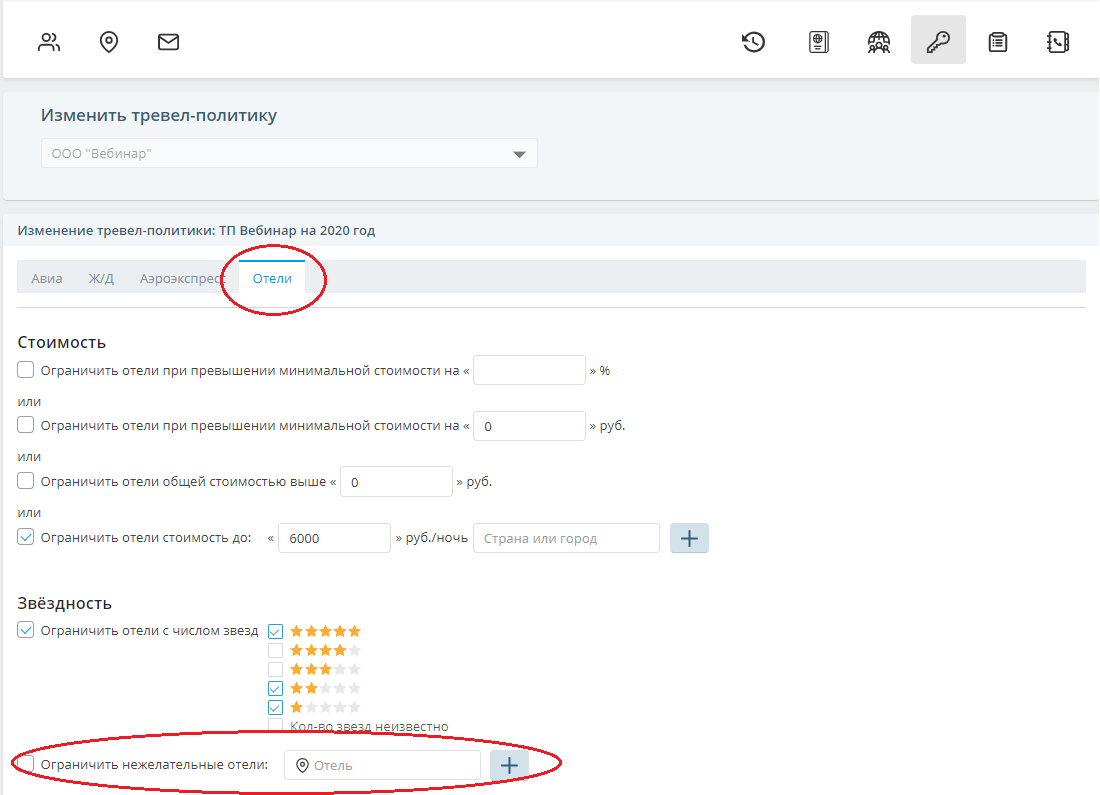Enable limit by minimum cost excess percent
The width and height of the screenshot is (1100, 795).
point(26,370)
